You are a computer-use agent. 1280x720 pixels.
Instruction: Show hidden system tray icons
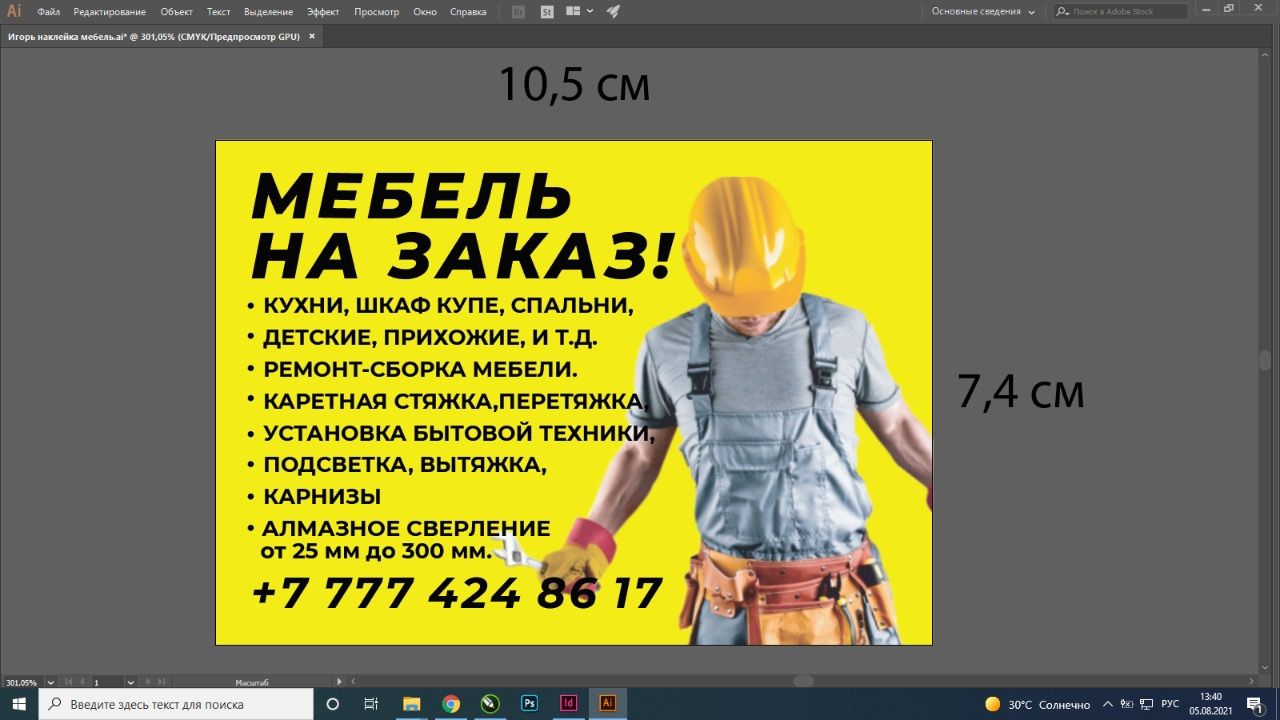coord(1108,704)
